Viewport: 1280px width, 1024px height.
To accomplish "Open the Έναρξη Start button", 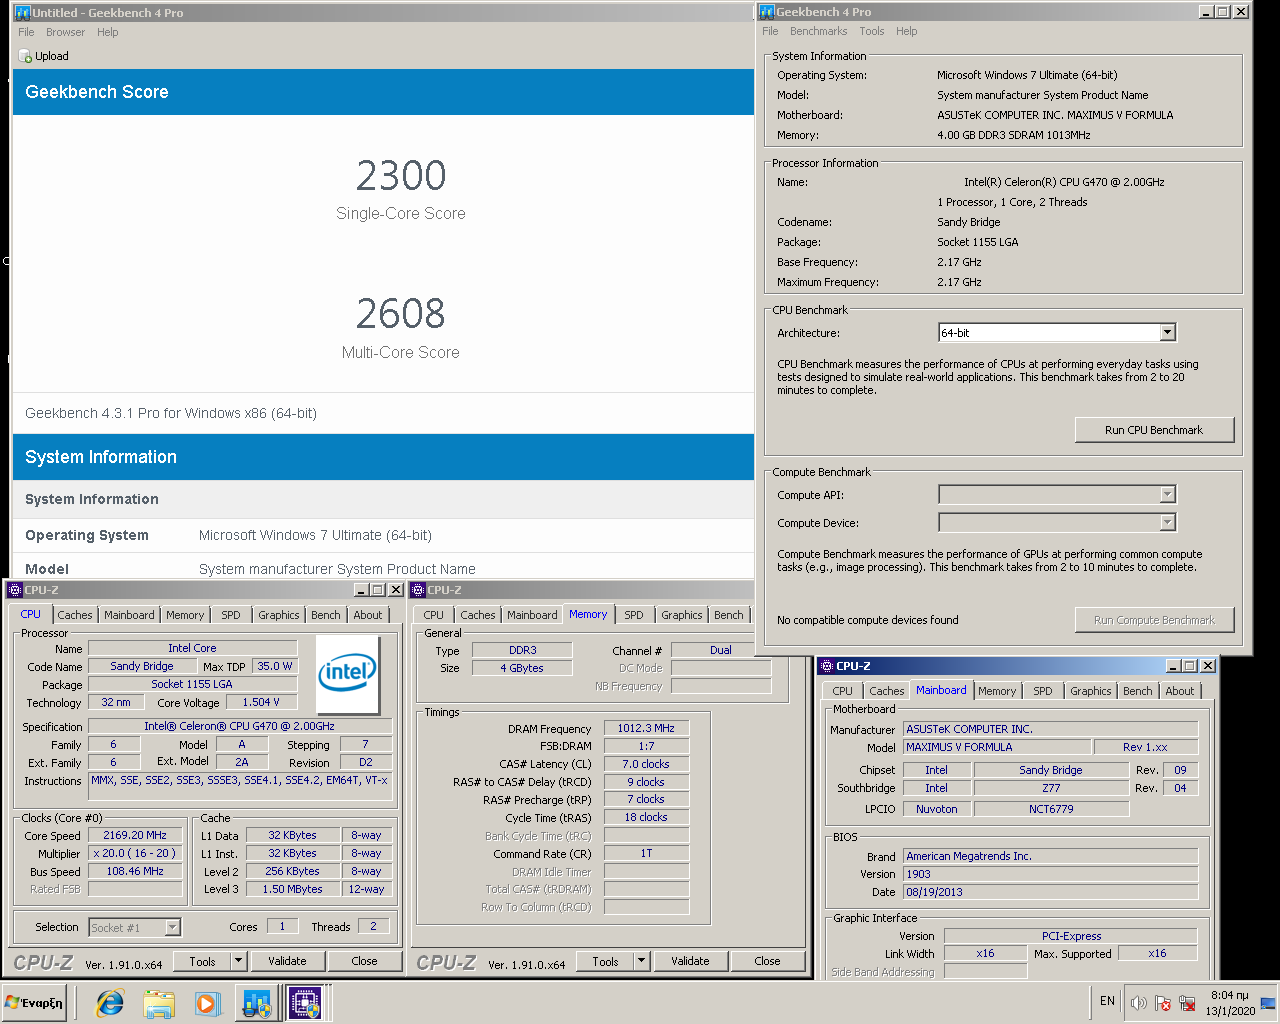I will (34, 1002).
